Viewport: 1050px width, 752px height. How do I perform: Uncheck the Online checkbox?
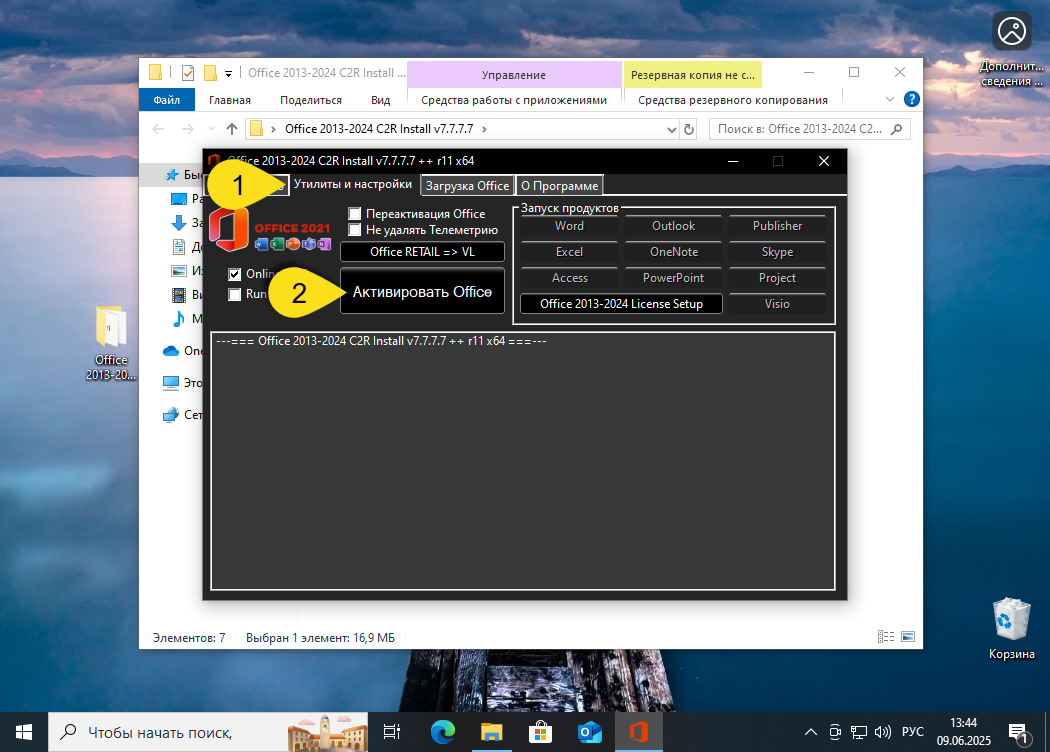click(x=234, y=274)
